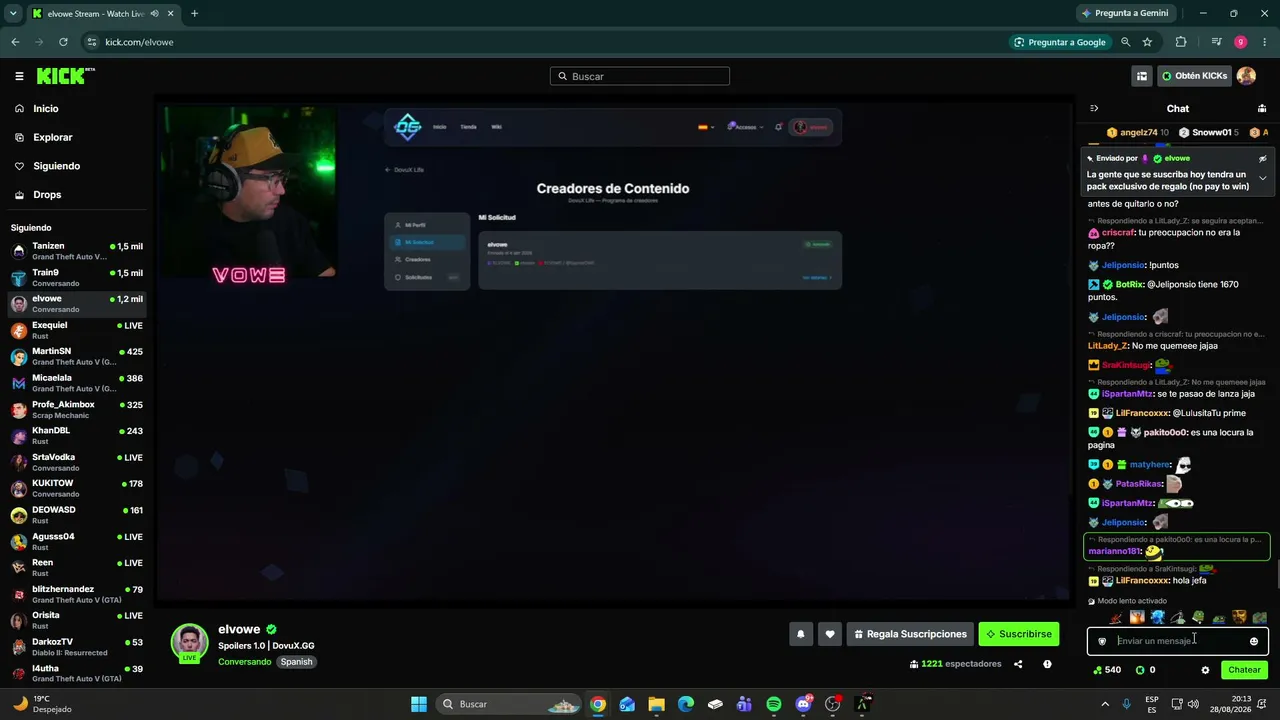Open Spotify from the taskbar
This screenshot has height=720, width=1280.
pyautogui.click(x=773, y=704)
